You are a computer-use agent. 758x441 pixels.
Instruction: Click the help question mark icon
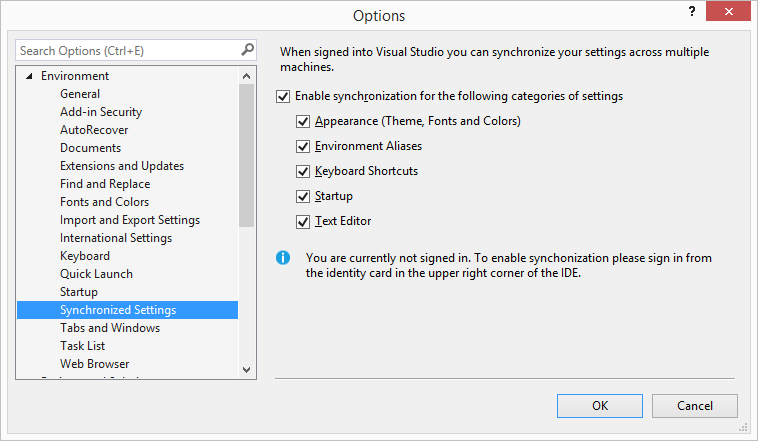691,12
